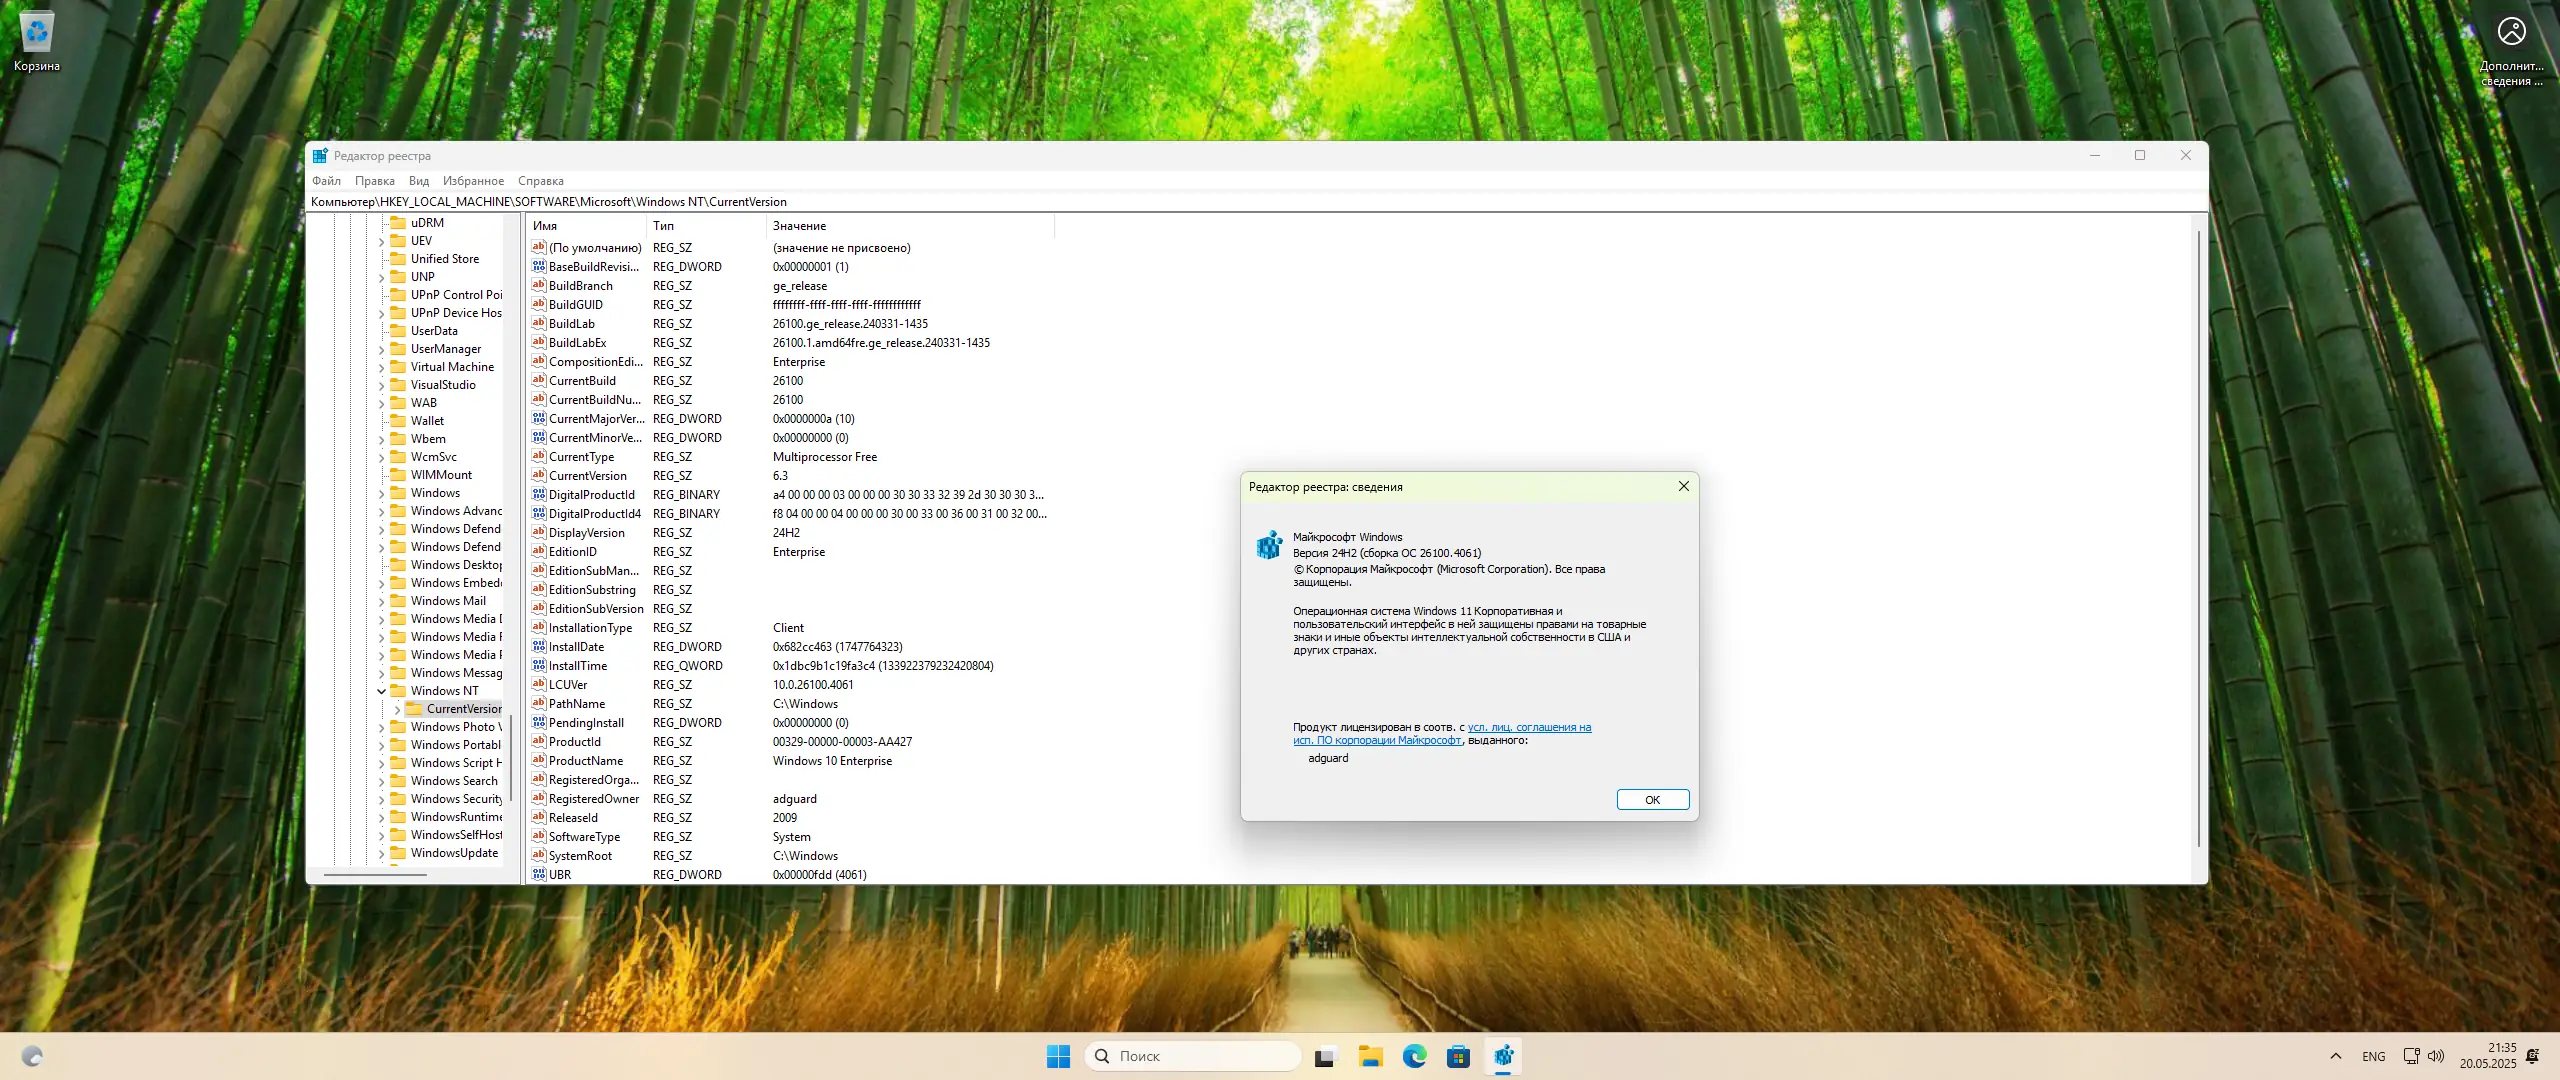Collapse the Windows NT tree node
Image resolution: width=2560 pixels, height=1080 pixels.
382,691
